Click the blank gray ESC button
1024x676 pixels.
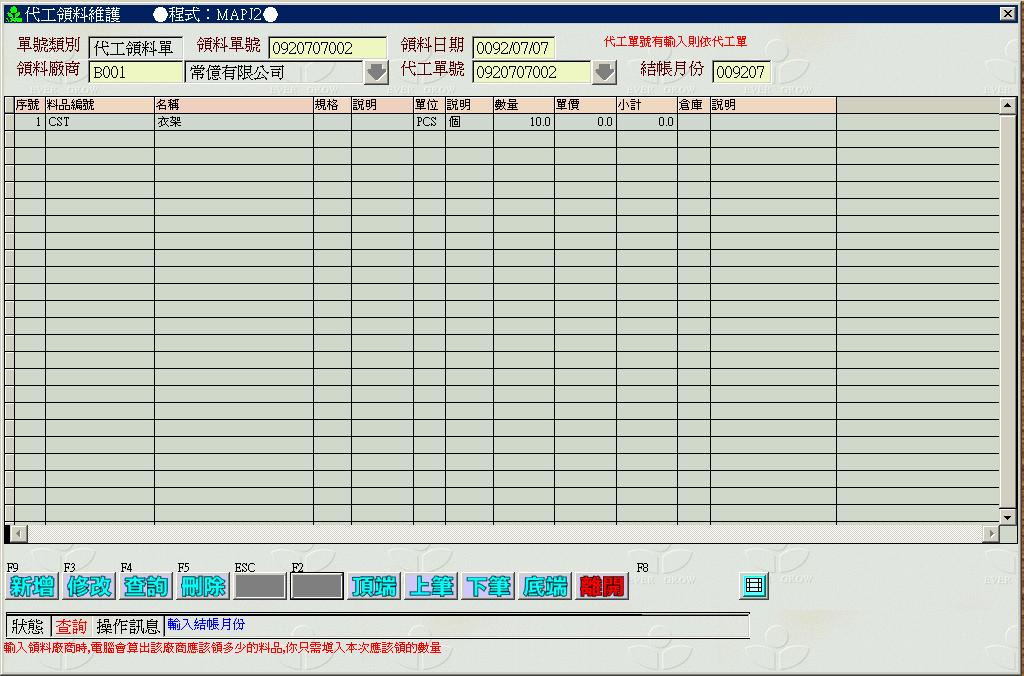click(260, 587)
